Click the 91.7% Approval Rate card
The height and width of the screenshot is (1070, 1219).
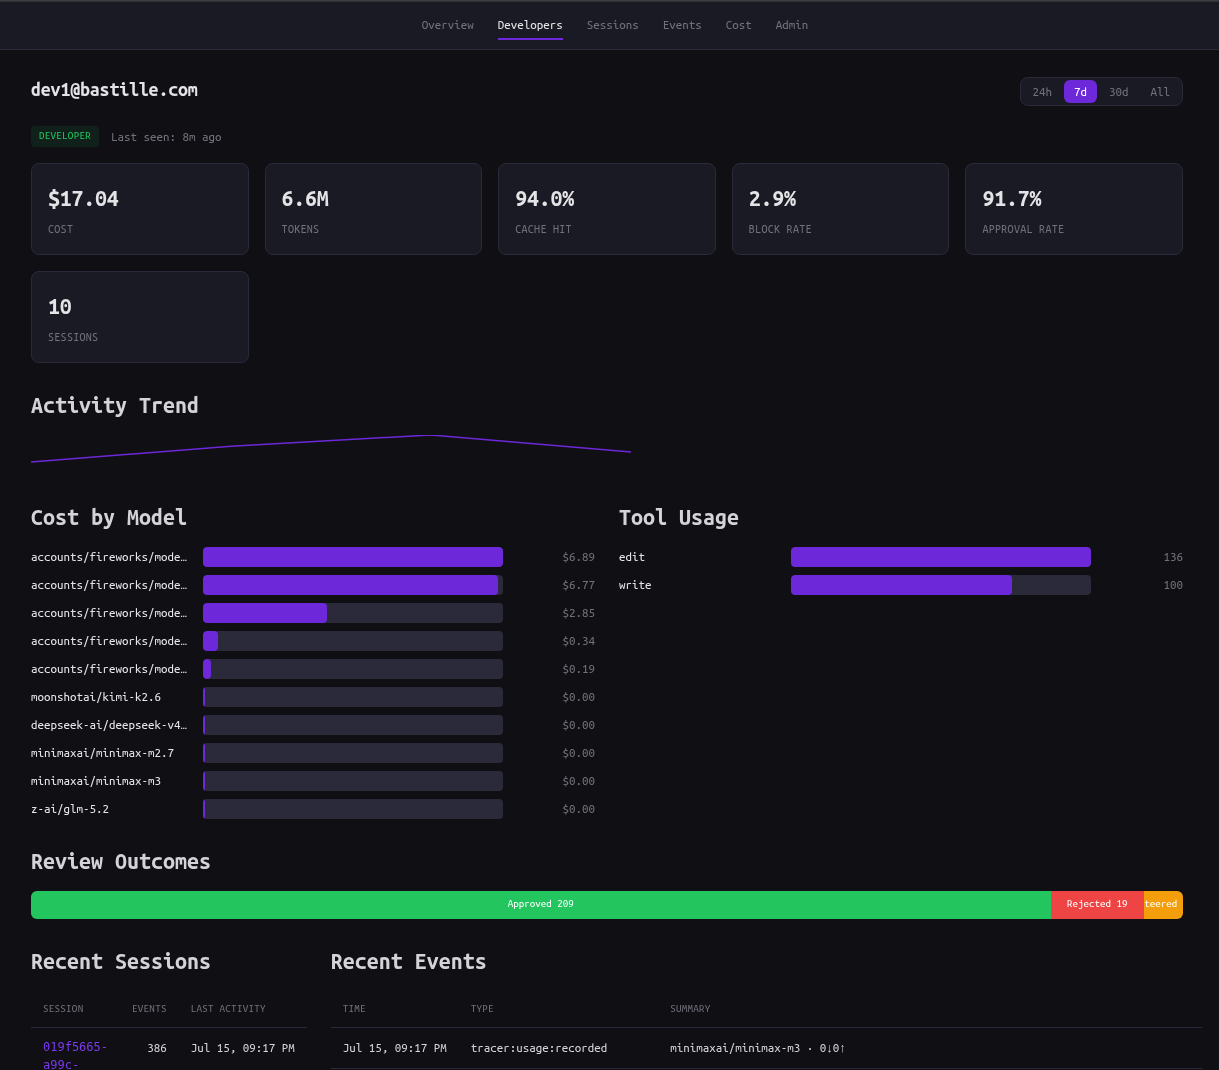click(x=1074, y=209)
